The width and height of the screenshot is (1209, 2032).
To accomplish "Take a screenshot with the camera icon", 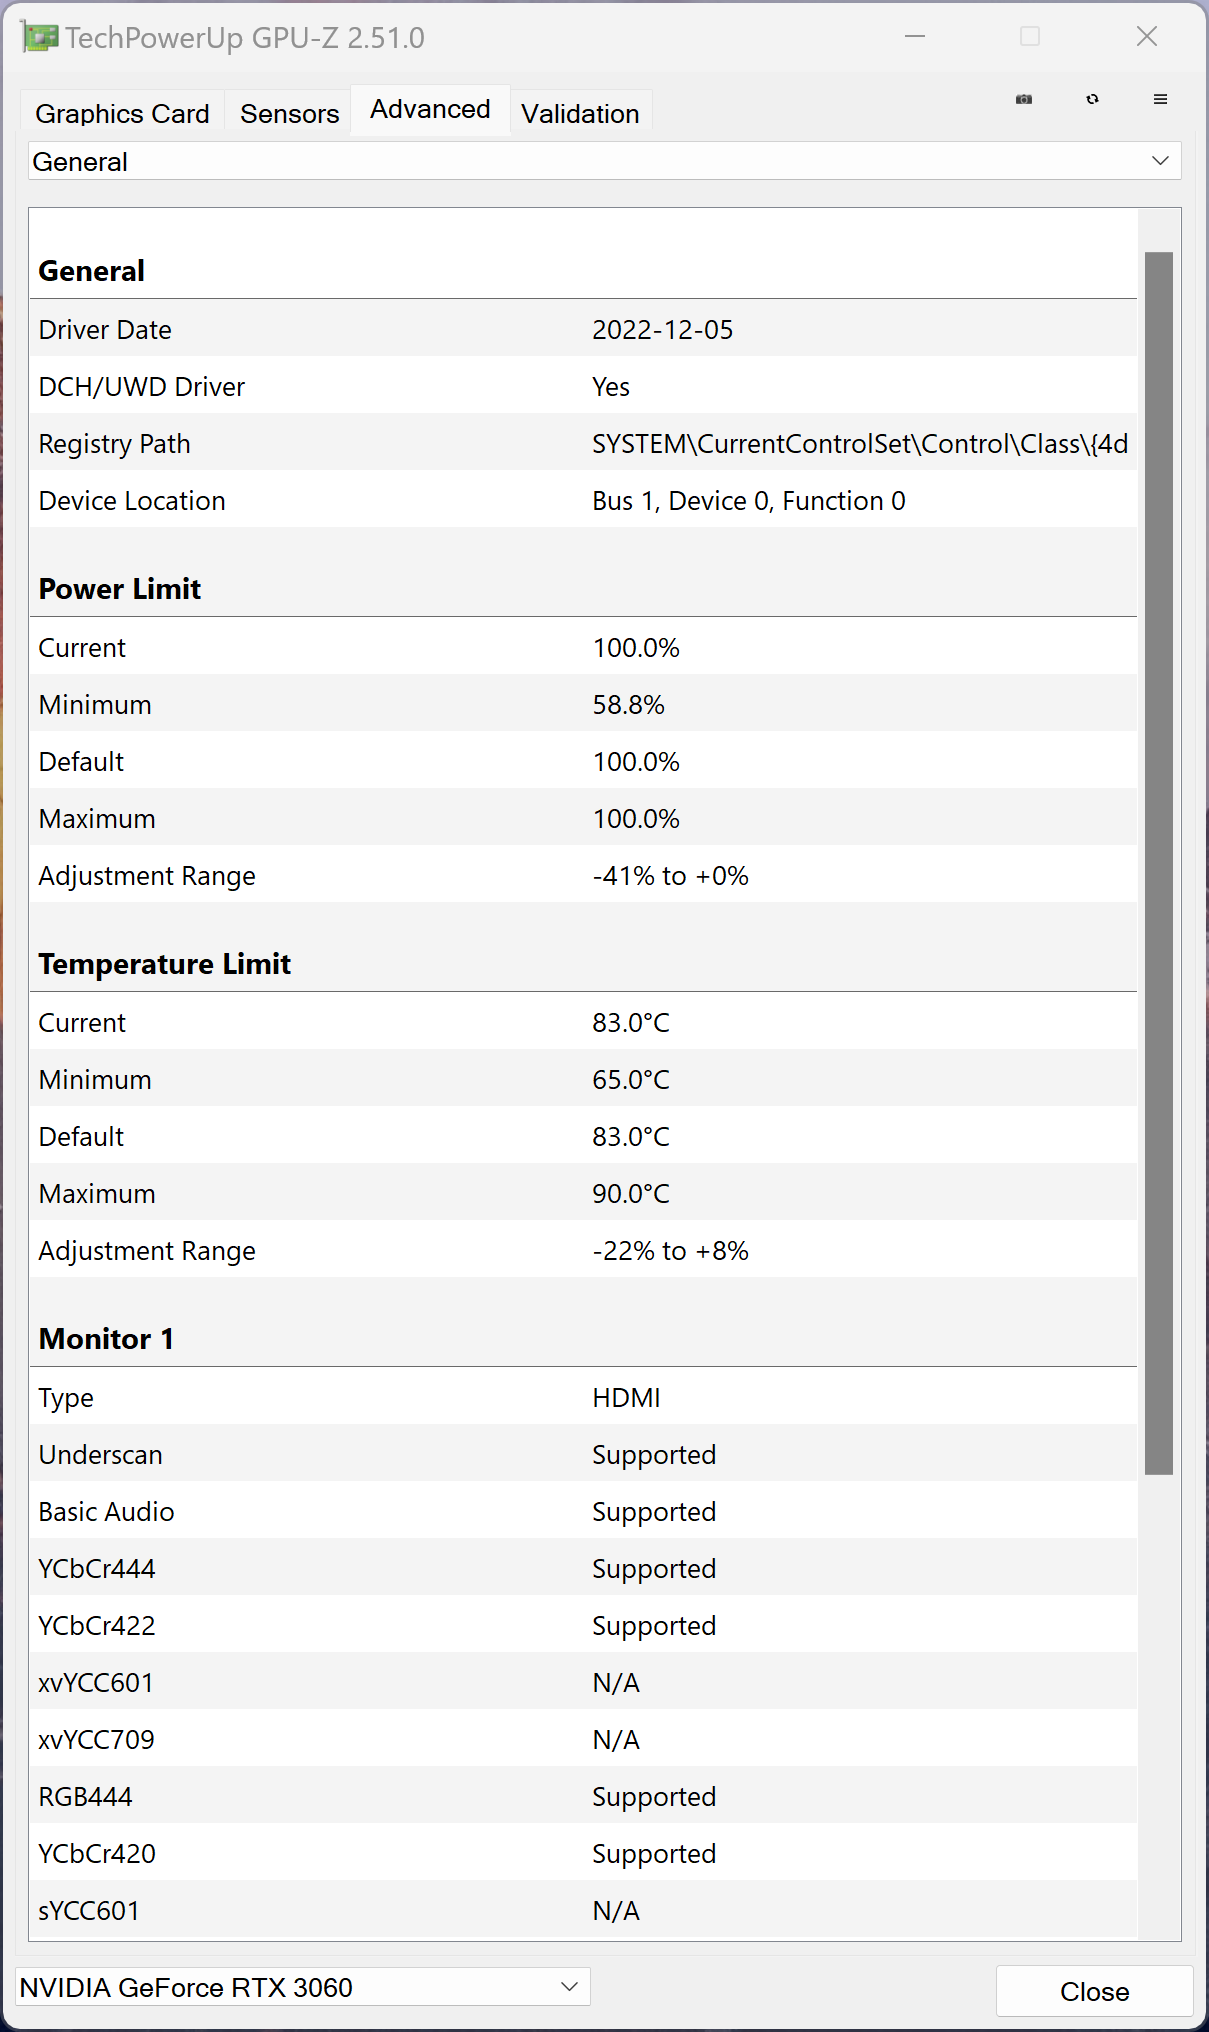I will [1024, 99].
